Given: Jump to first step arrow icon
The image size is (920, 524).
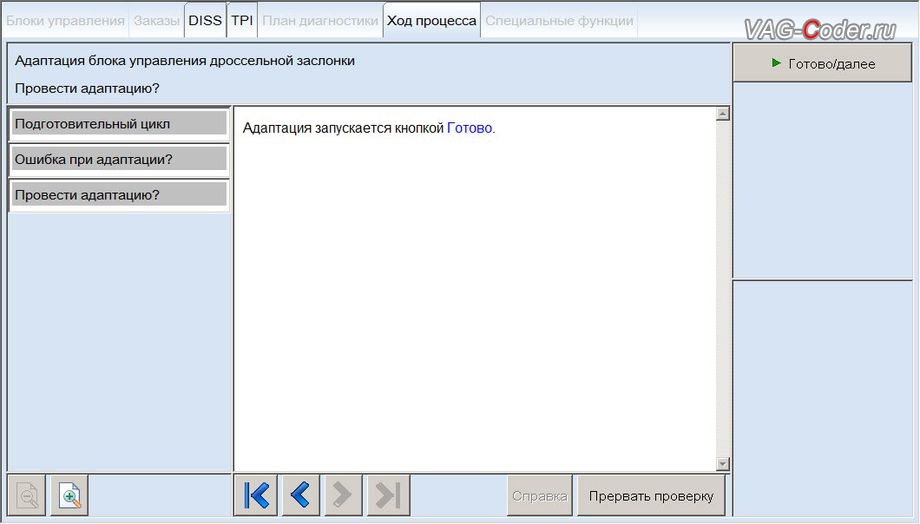Looking at the screenshot, I should [x=256, y=495].
